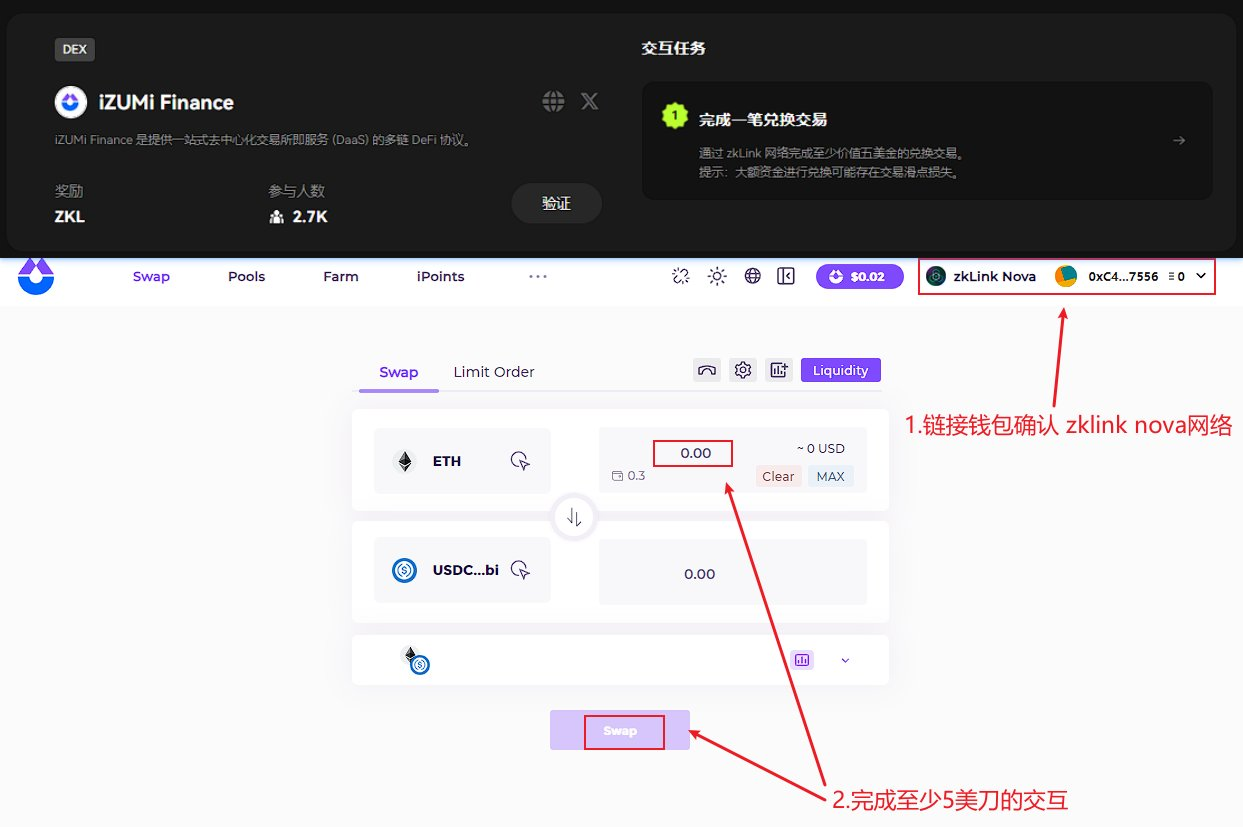
Task: Click the purple Swap submit button
Action: click(x=620, y=730)
